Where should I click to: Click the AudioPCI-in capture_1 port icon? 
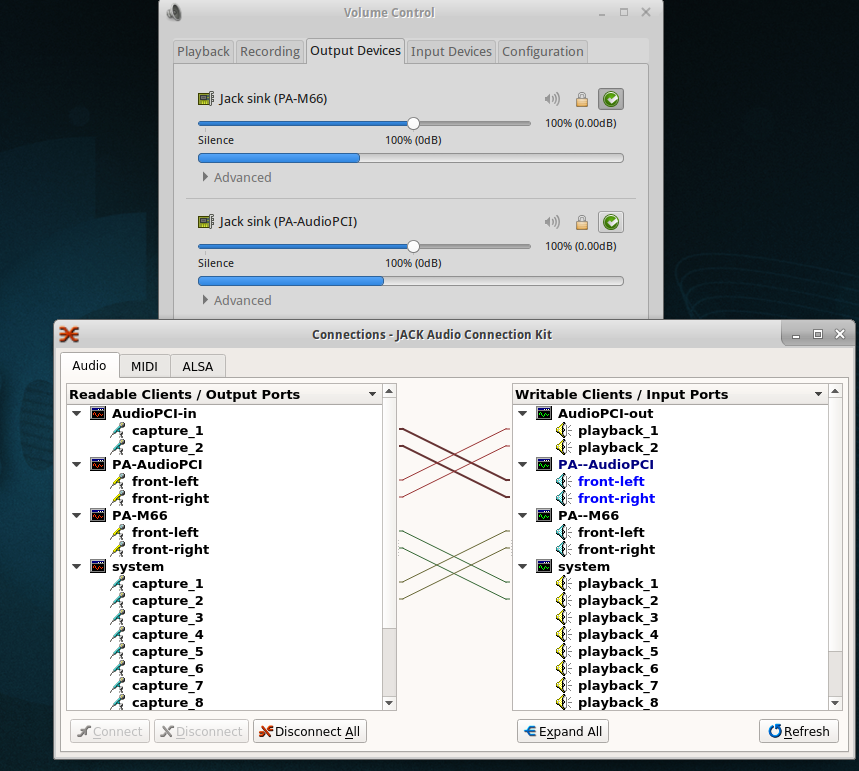pos(118,431)
